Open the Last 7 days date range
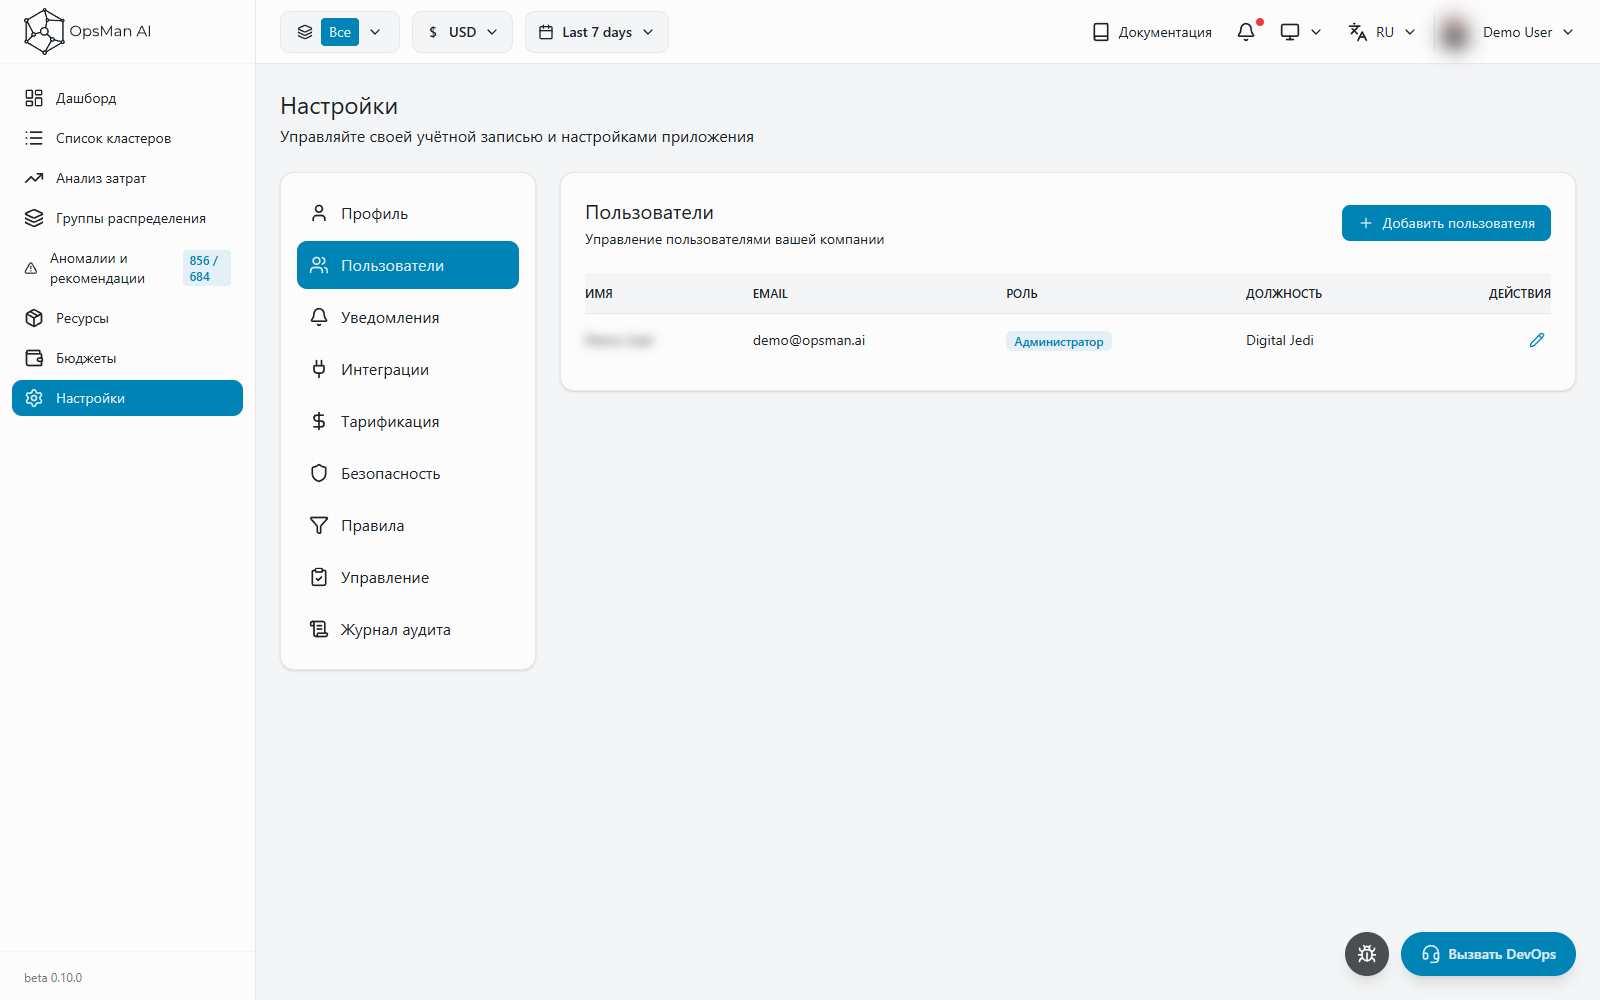The image size is (1600, 1000). pyautogui.click(x=597, y=32)
